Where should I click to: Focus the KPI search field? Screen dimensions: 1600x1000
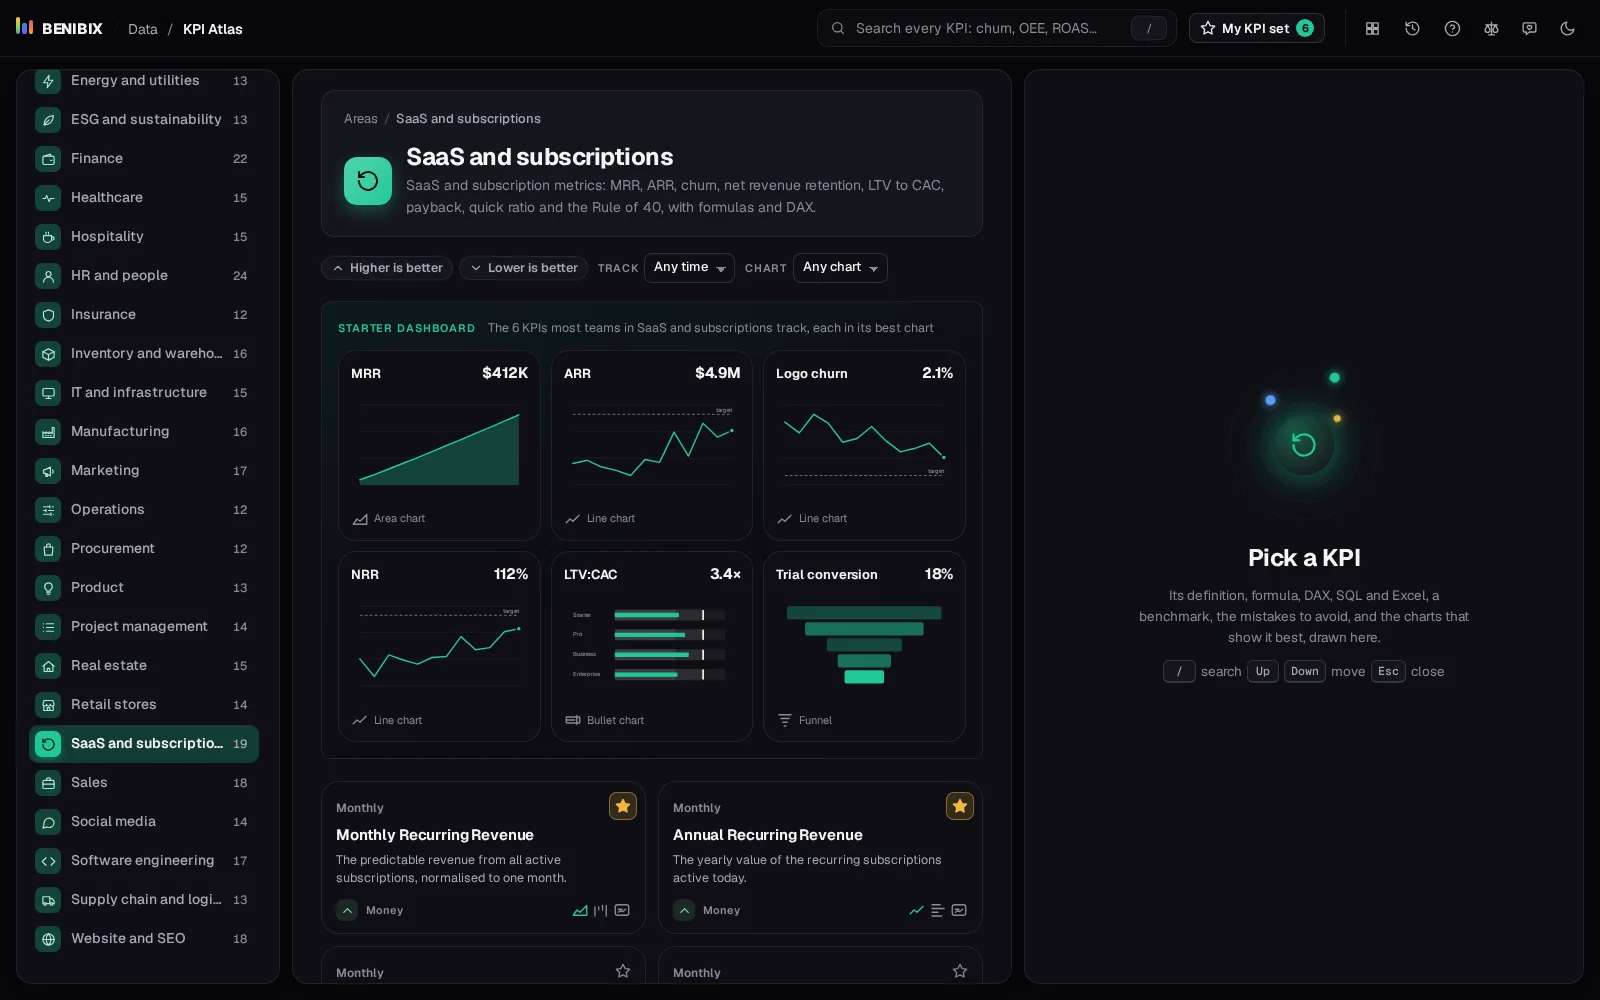996,28
